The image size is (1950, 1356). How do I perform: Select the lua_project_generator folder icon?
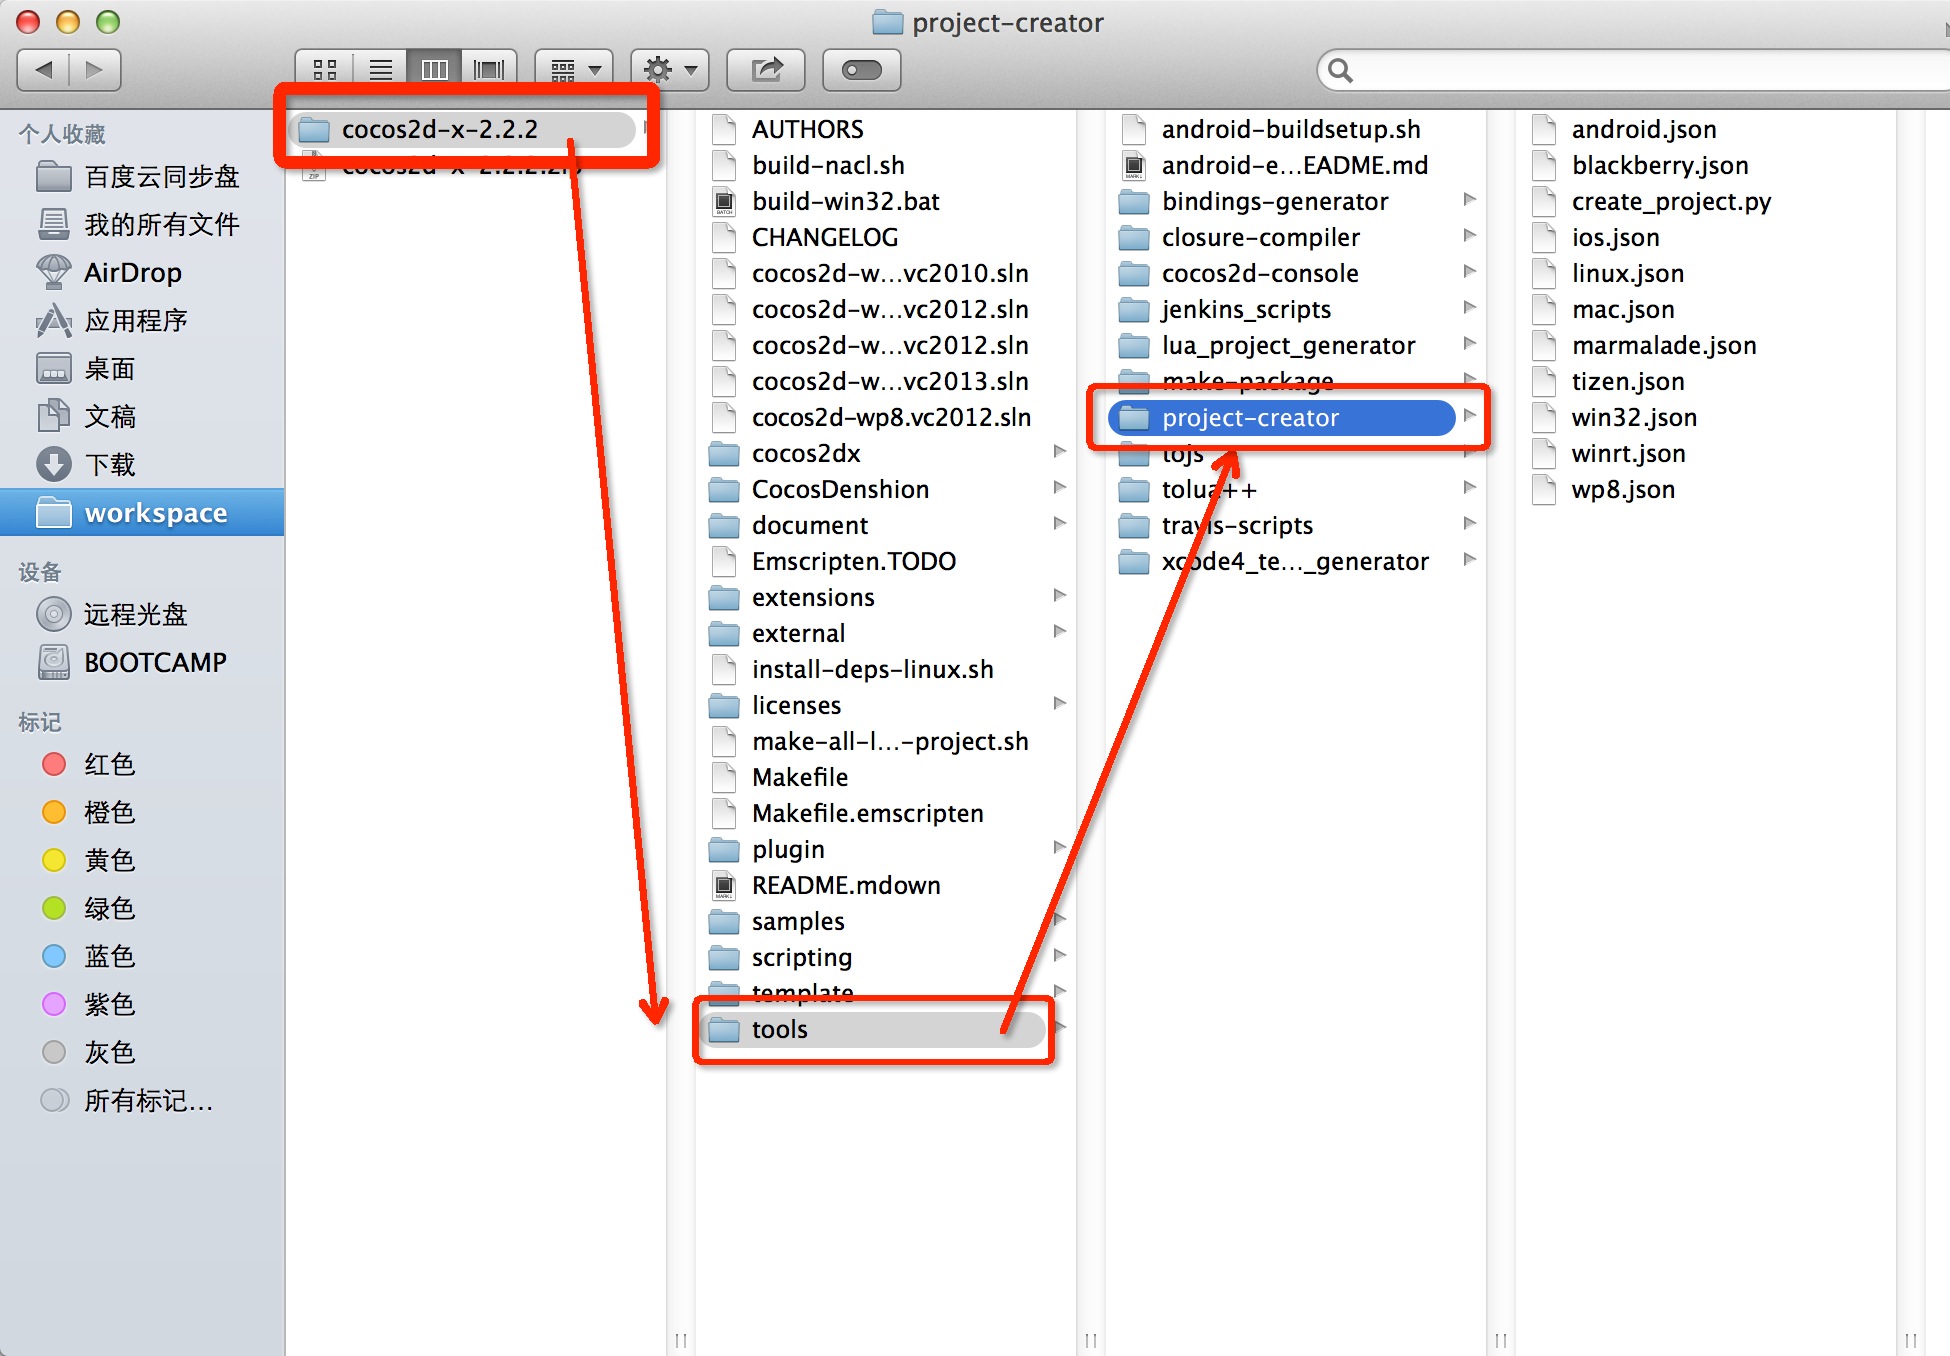[1134, 347]
